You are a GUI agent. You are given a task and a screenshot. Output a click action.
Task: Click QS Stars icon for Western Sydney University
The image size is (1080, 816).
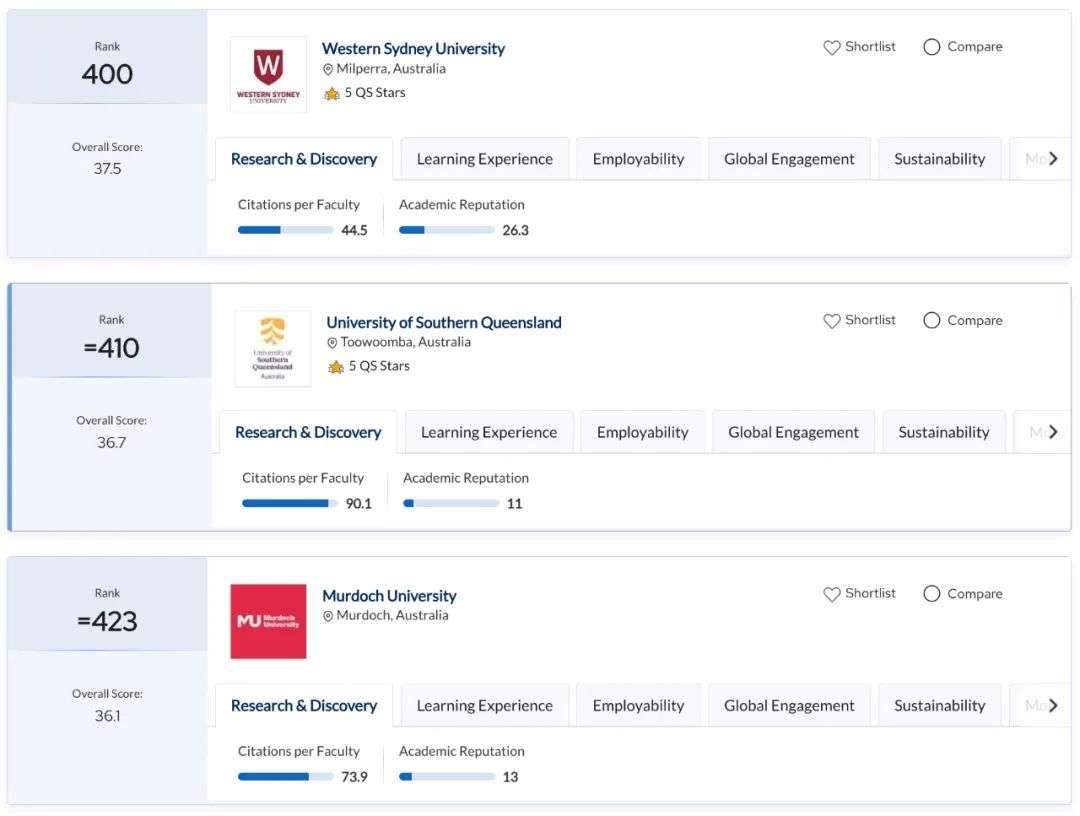[332, 93]
